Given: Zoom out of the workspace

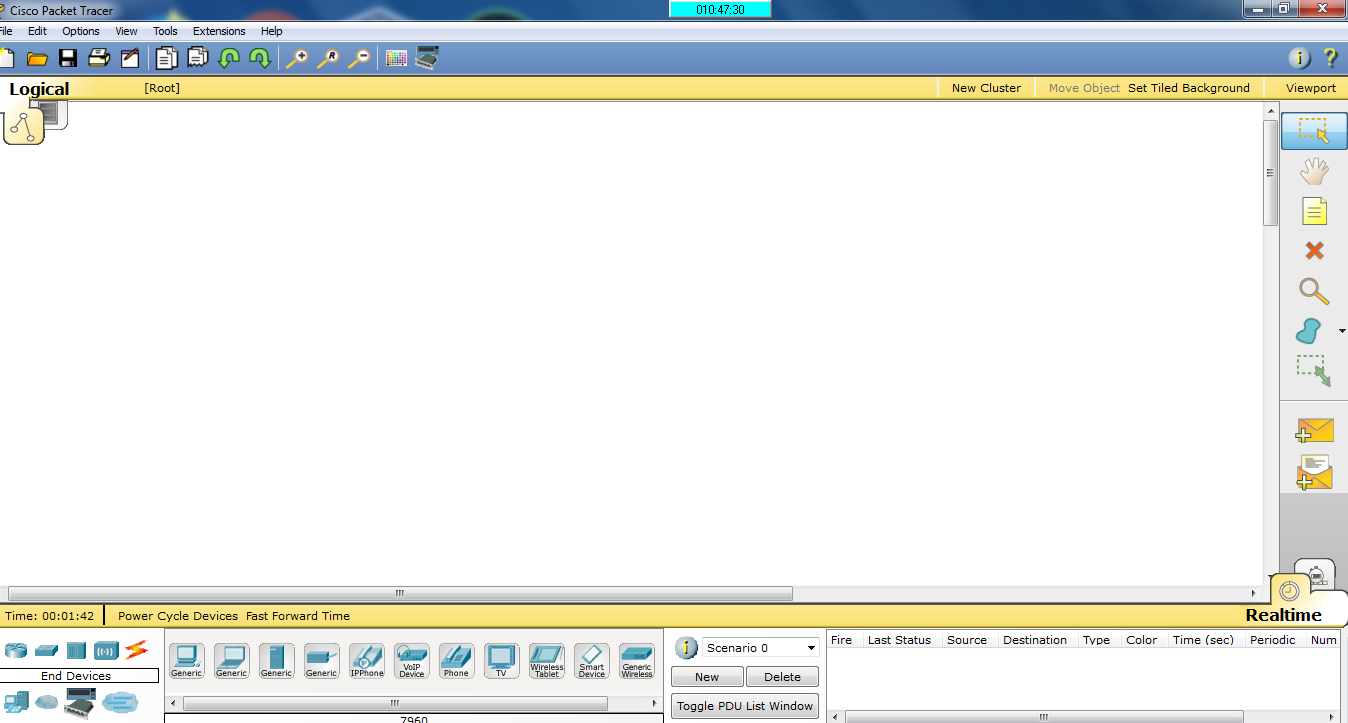Looking at the screenshot, I should click(x=358, y=58).
